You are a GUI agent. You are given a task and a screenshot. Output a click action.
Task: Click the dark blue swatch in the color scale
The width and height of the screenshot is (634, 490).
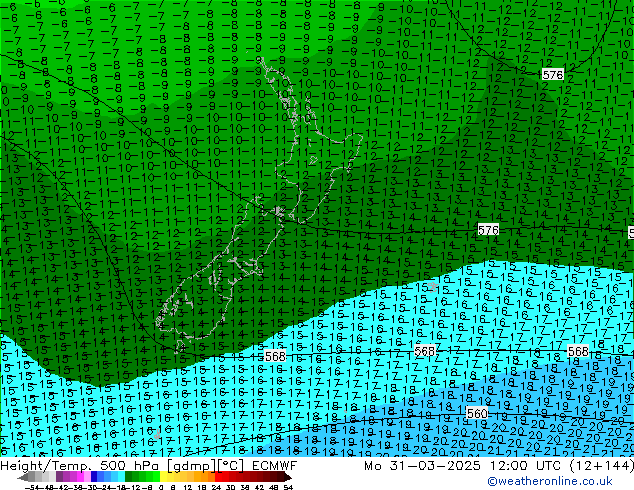point(94,477)
